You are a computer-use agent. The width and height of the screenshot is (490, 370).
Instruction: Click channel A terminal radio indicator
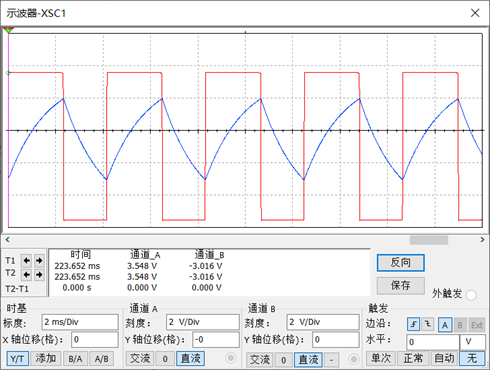pos(230,358)
